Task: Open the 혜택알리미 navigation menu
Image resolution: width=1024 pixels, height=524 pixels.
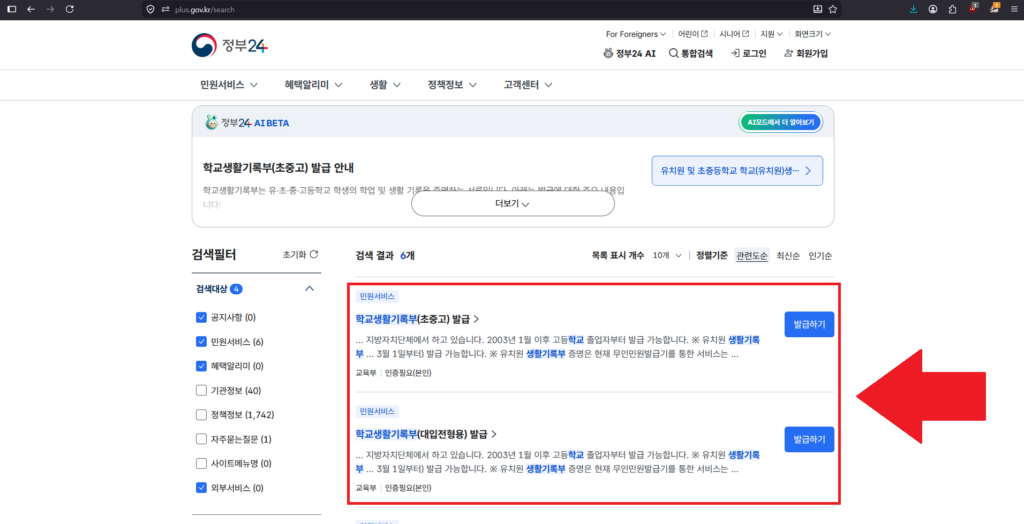Action: [x=313, y=85]
